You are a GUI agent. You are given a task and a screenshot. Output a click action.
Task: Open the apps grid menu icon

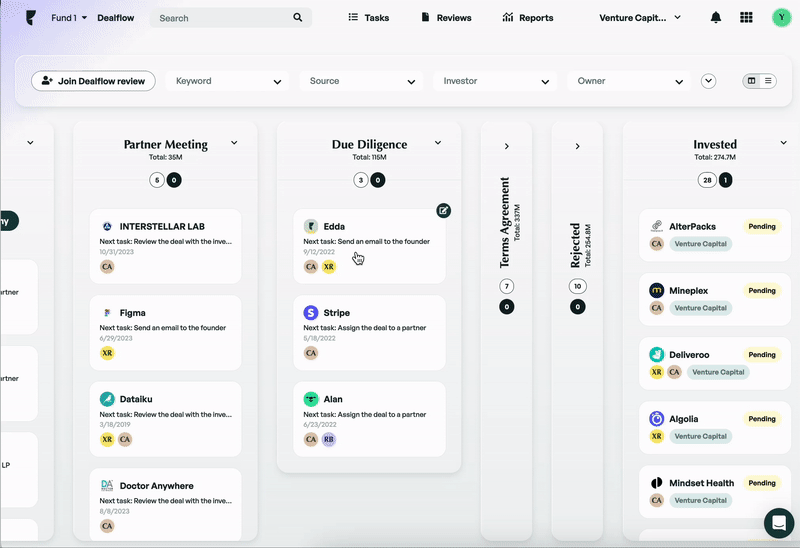point(746,18)
